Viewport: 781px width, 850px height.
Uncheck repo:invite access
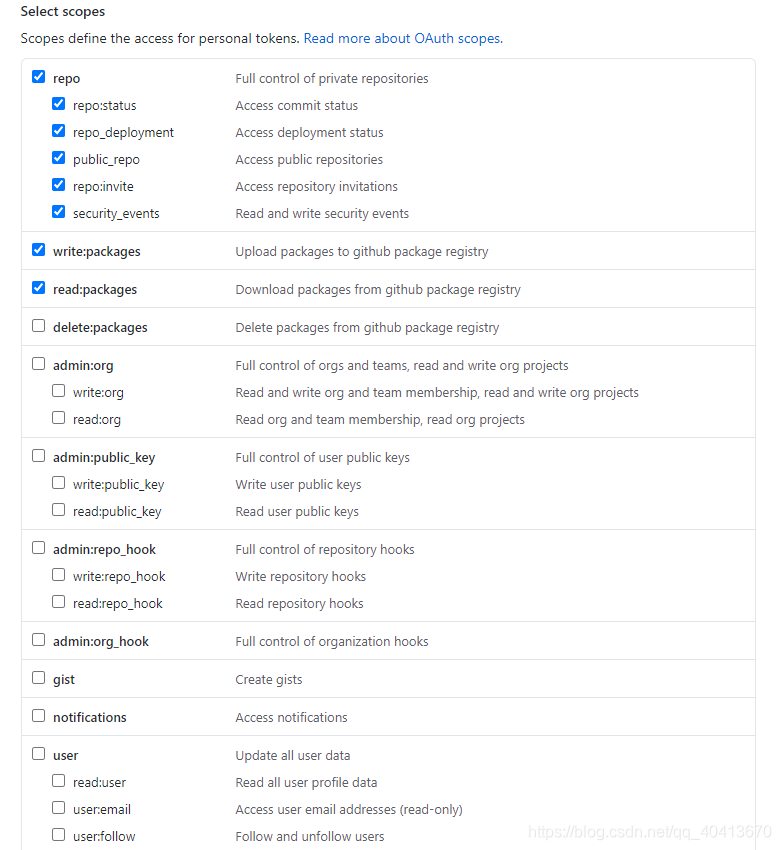tap(58, 184)
